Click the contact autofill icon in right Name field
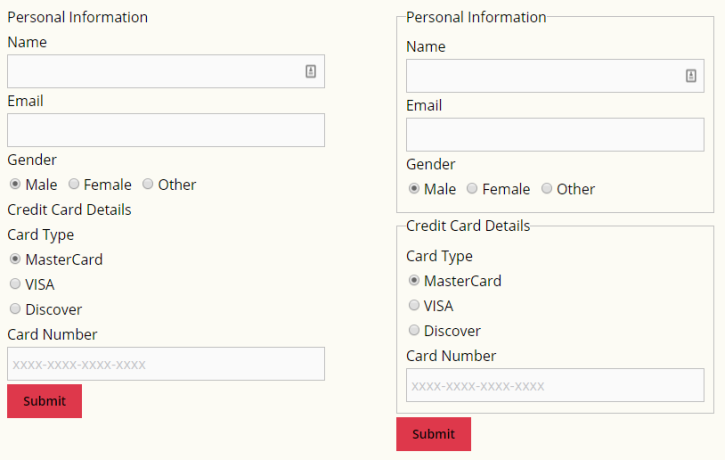Viewport: 725px width, 460px height. (691, 76)
